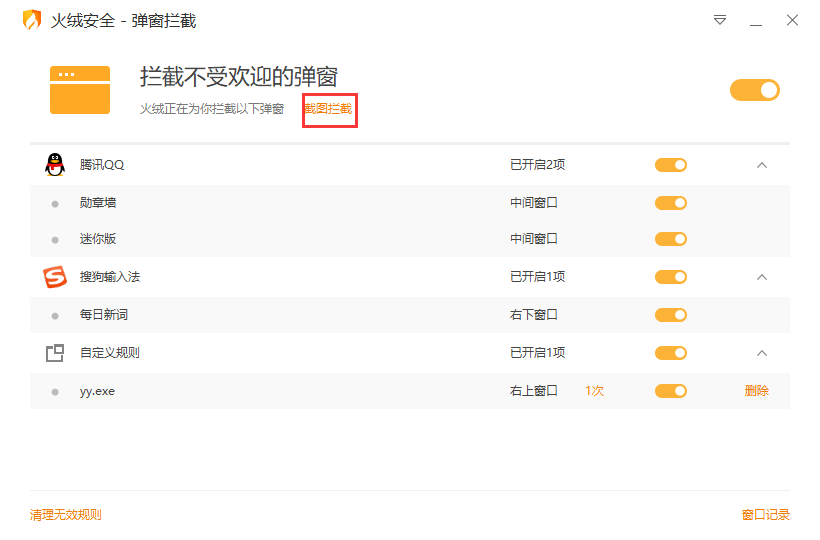Click the popup blocker window icon
Viewport: 820px width, 540px height.
(x=80, y=89)
